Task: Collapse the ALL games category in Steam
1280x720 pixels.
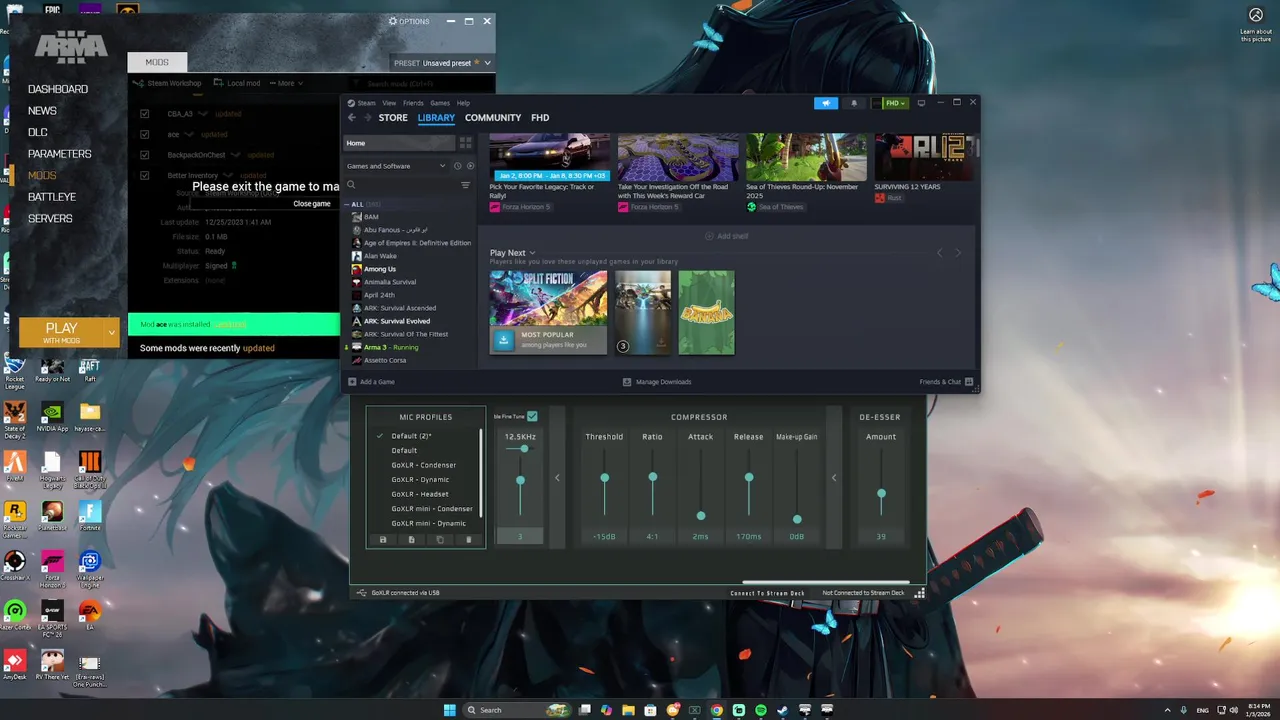Action: coord(347,204)
